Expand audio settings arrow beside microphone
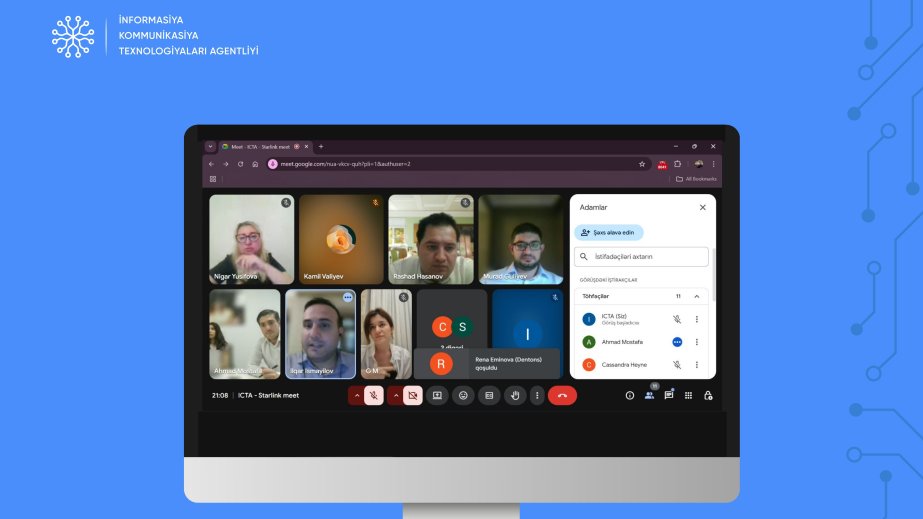The height and width of the screenshot is (519, 923). coord(355,395)
